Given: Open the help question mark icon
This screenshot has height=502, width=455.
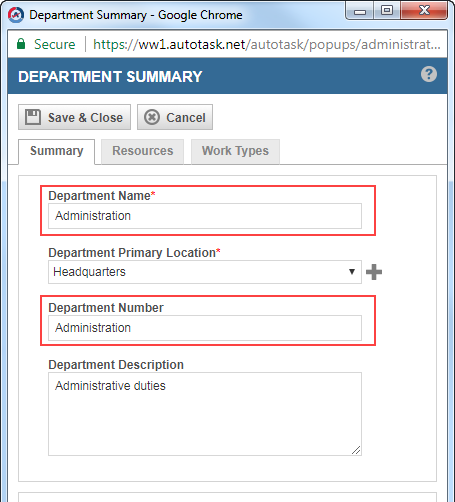Looking at the screenshot, I should coord(429,74).
